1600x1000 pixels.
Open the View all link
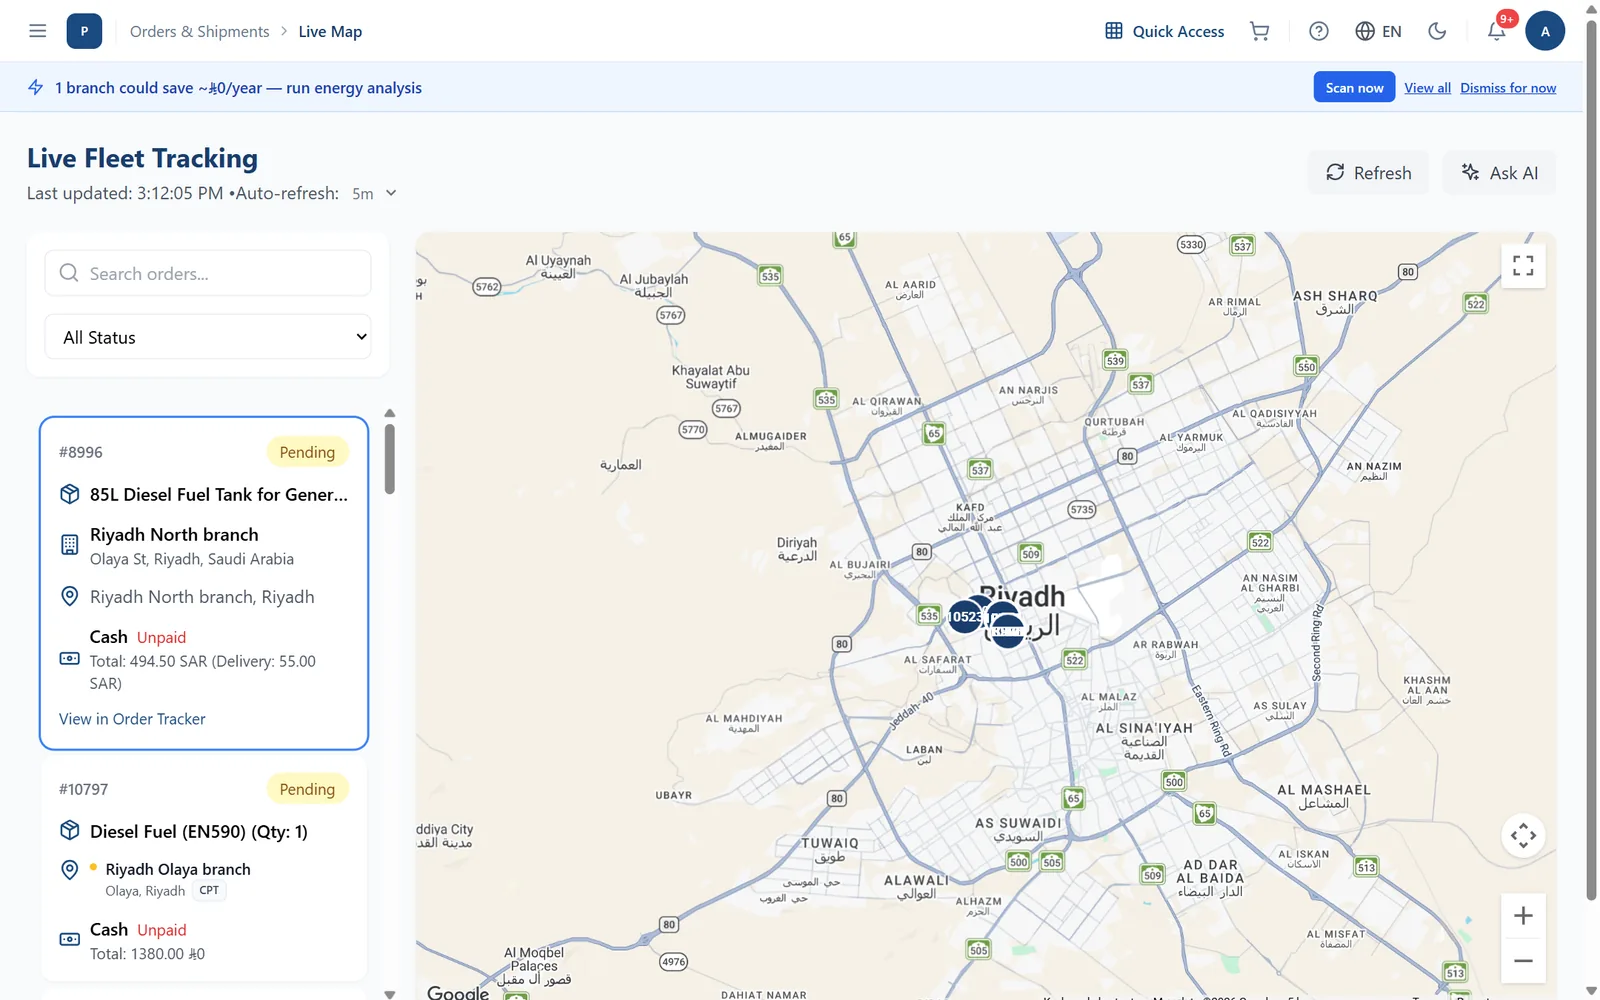click(1427, 88)
